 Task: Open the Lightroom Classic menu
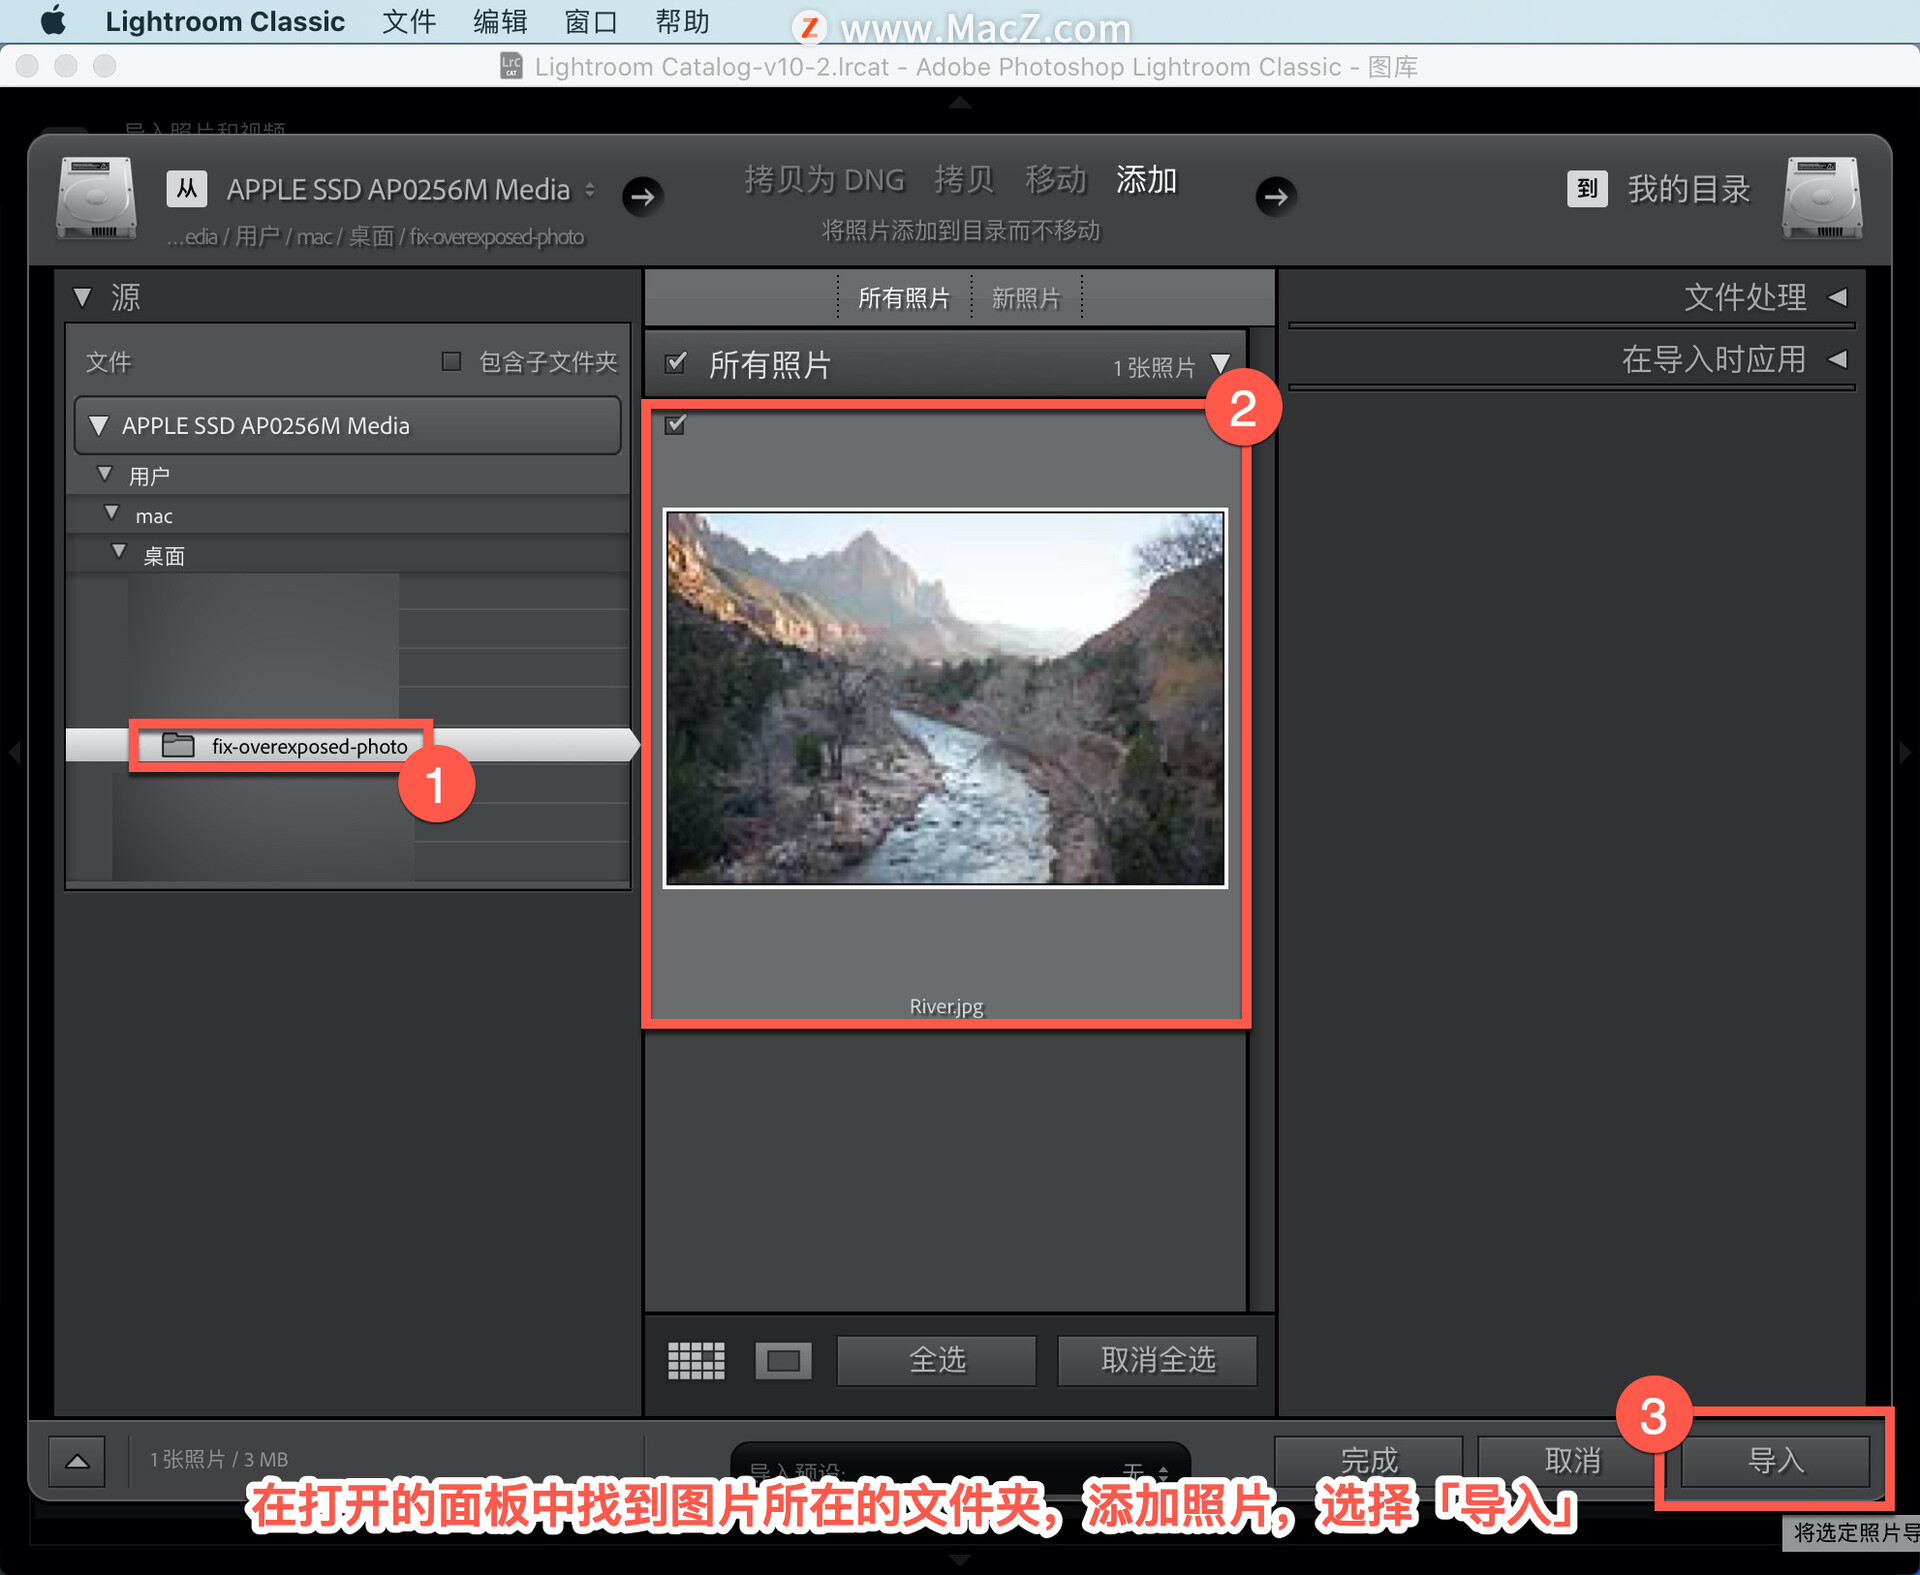(225, 21)
